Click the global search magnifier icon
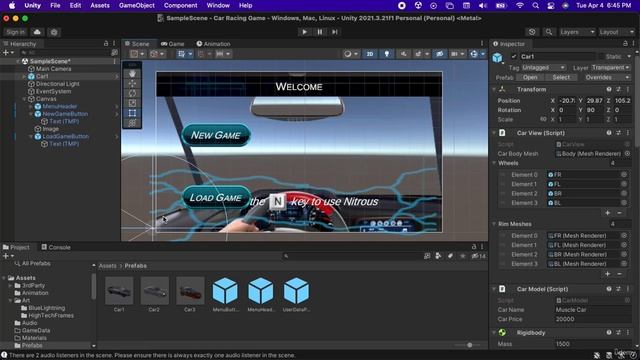The image size is (640, 360). (549, 32)
